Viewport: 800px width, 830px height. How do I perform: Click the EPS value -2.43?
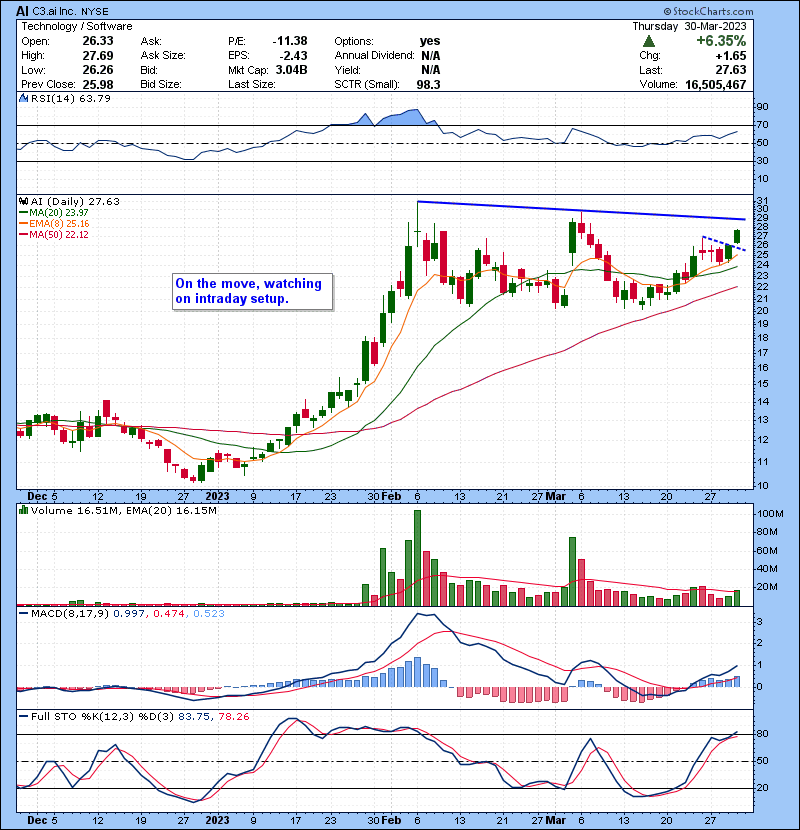(x=293, y=56)
